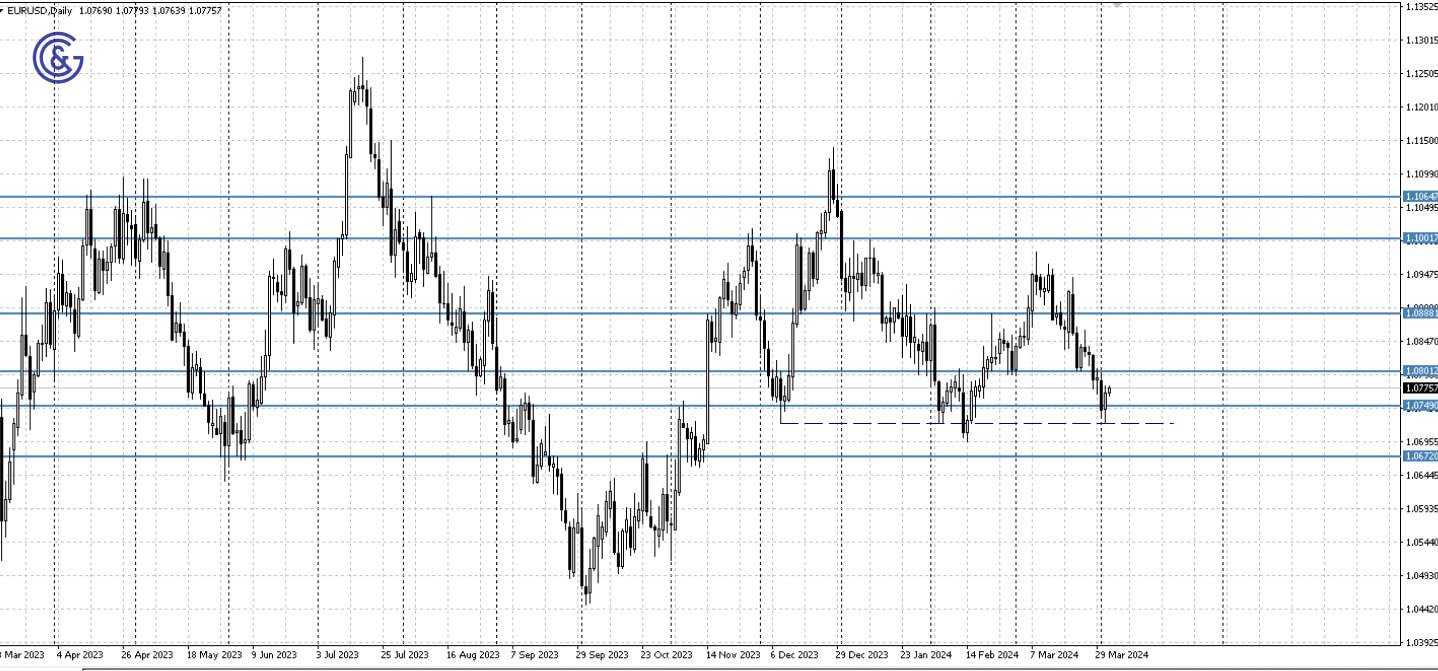Click the 1.08012 price level tag
Viewport: 1438px width, 671px height.
tap(1416, 373)
